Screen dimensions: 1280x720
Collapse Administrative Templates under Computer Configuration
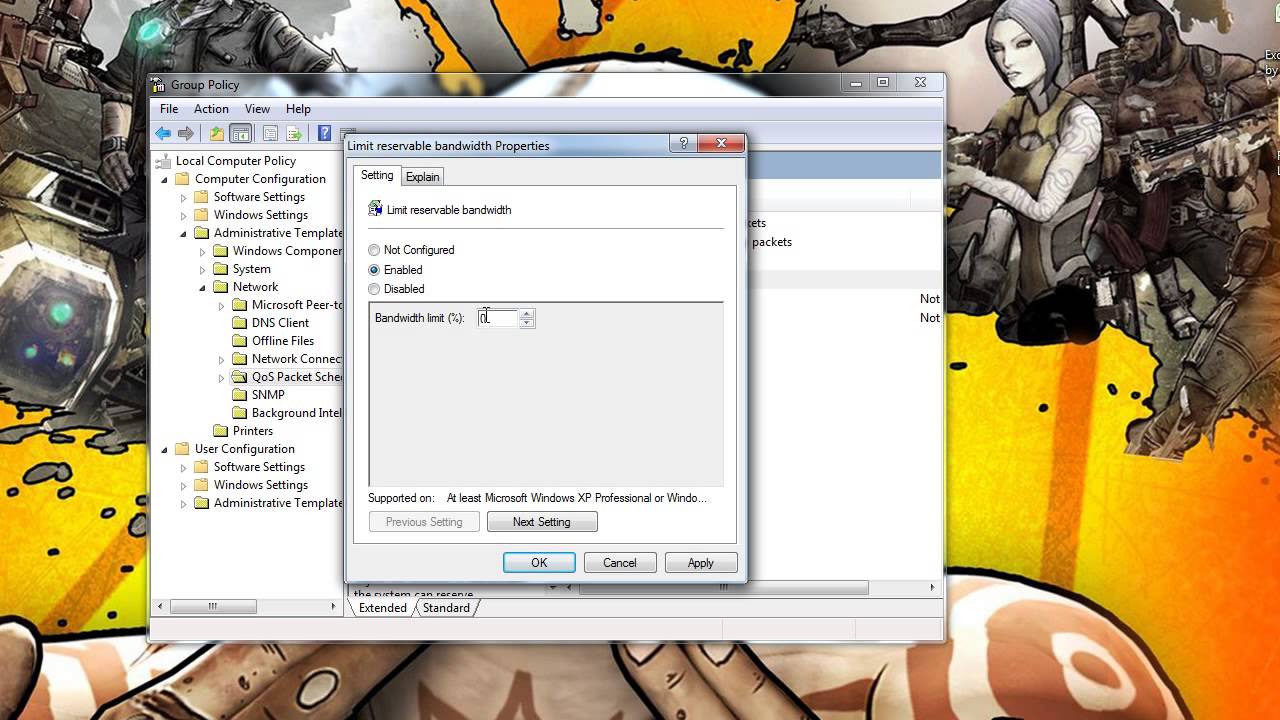183,234
